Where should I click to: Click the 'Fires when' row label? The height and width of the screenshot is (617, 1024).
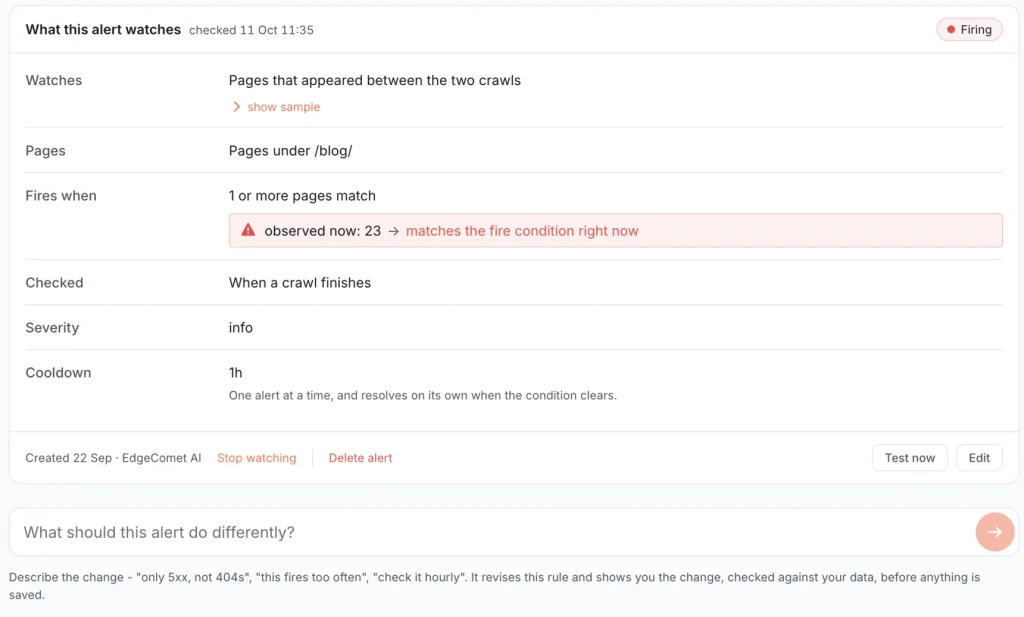(x=61, y=196)
